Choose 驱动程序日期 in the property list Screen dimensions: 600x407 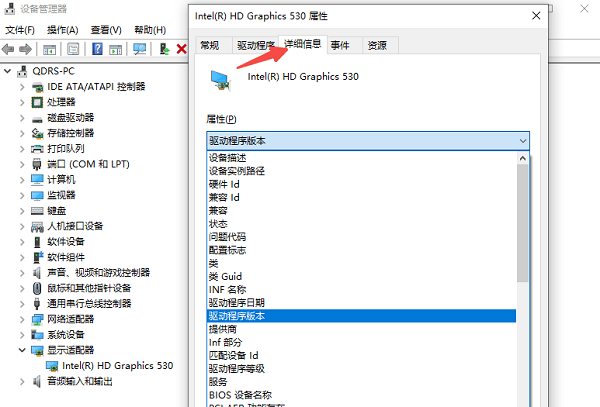click(x=361, y=303)
